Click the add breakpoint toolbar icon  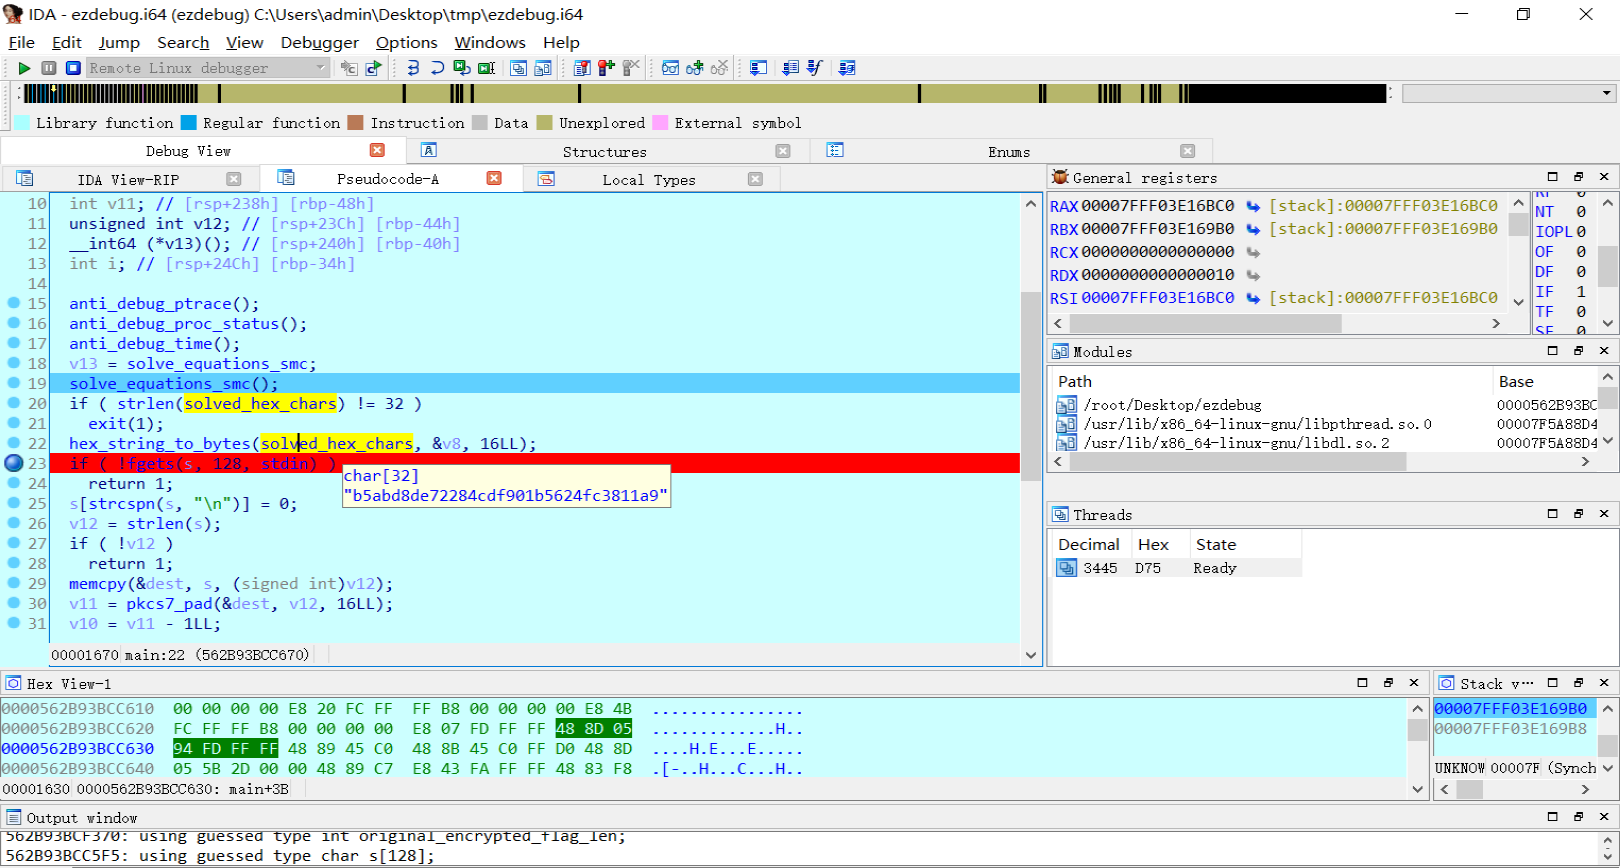tap(606, 68)
